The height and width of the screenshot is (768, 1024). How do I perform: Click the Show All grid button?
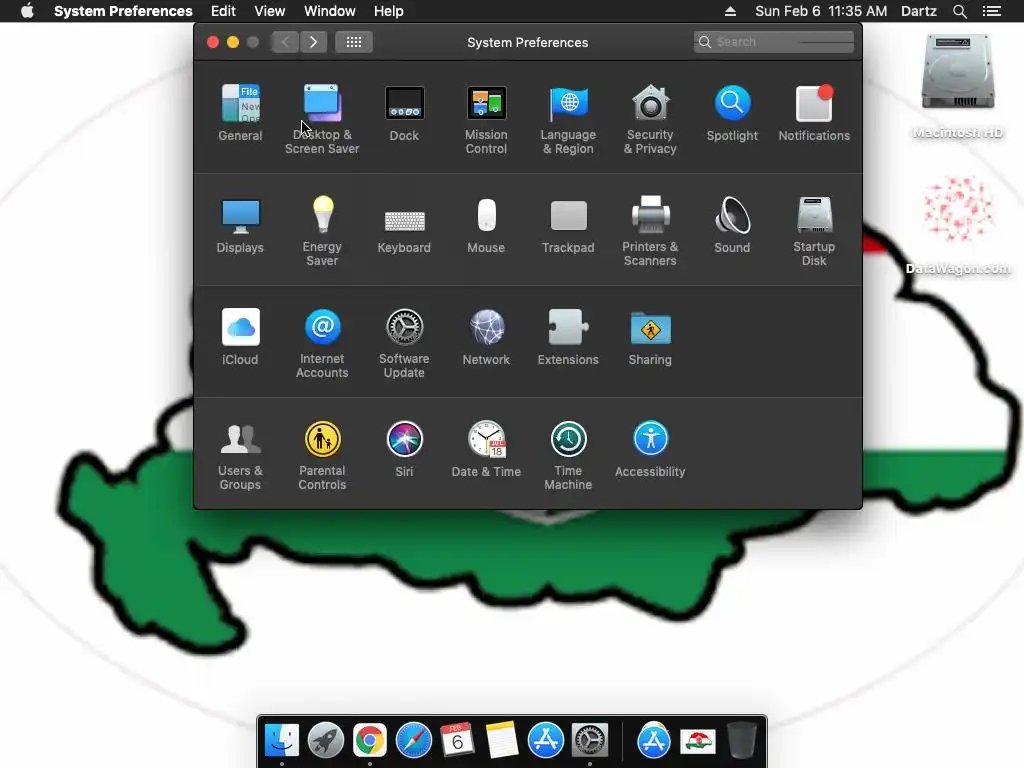(353, 42)
